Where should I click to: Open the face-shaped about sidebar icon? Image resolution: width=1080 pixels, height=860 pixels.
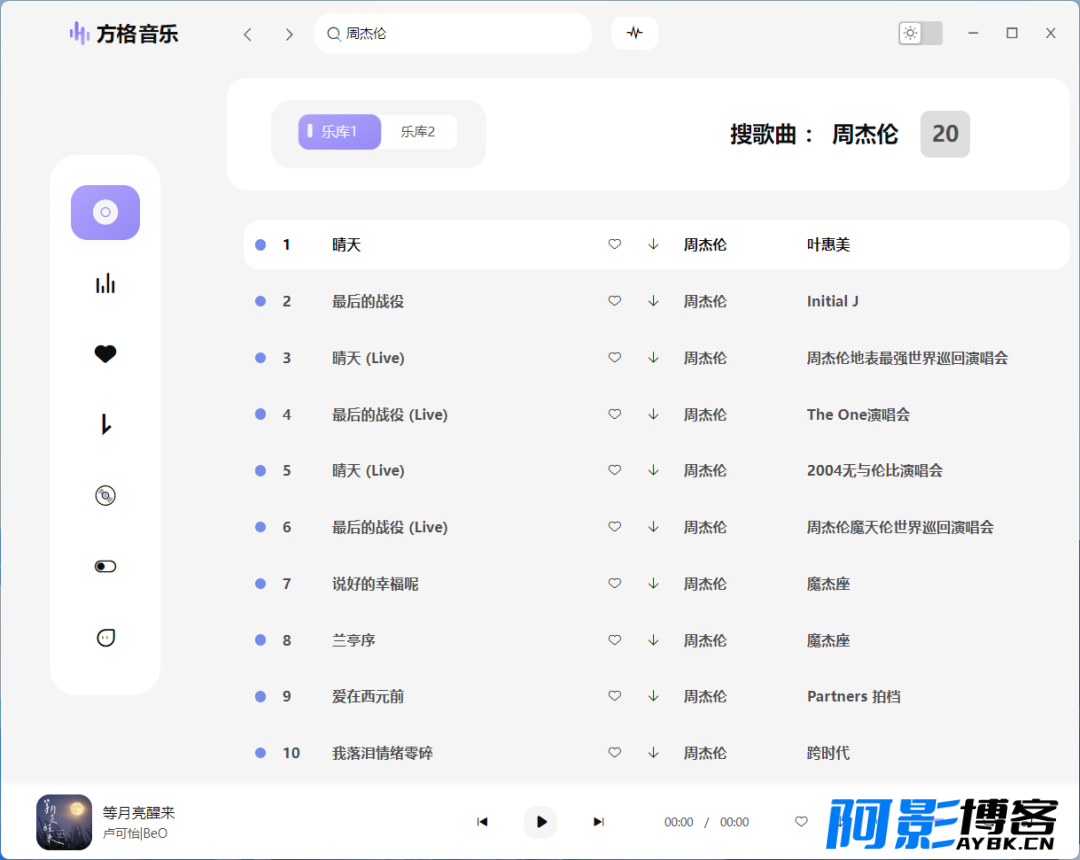tap(105, 637)
